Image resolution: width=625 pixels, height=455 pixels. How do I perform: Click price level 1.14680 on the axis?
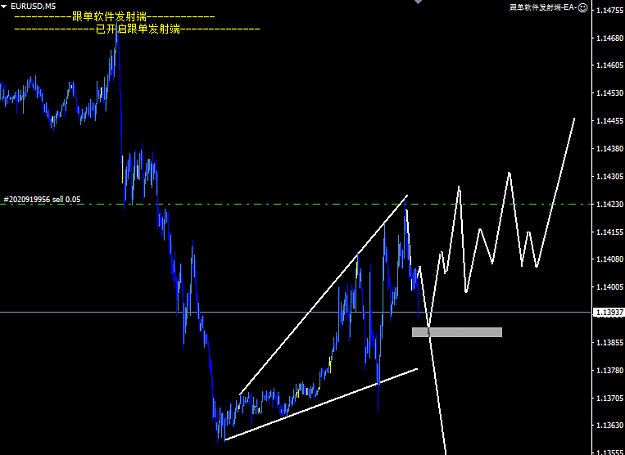point(609,38)
